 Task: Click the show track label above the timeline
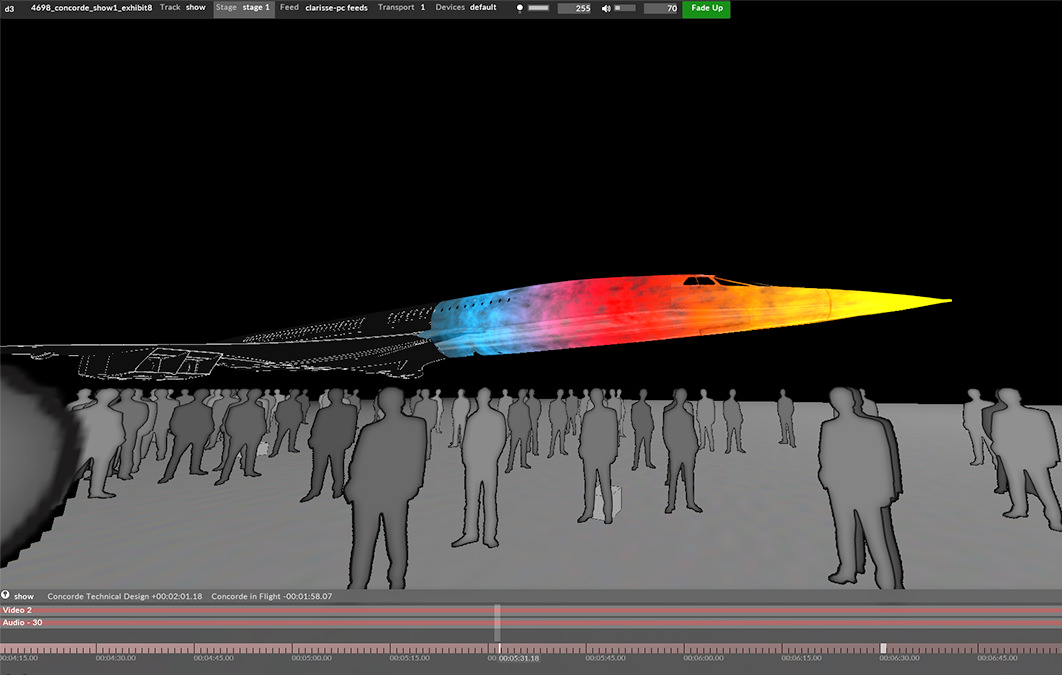coord(24,596)
